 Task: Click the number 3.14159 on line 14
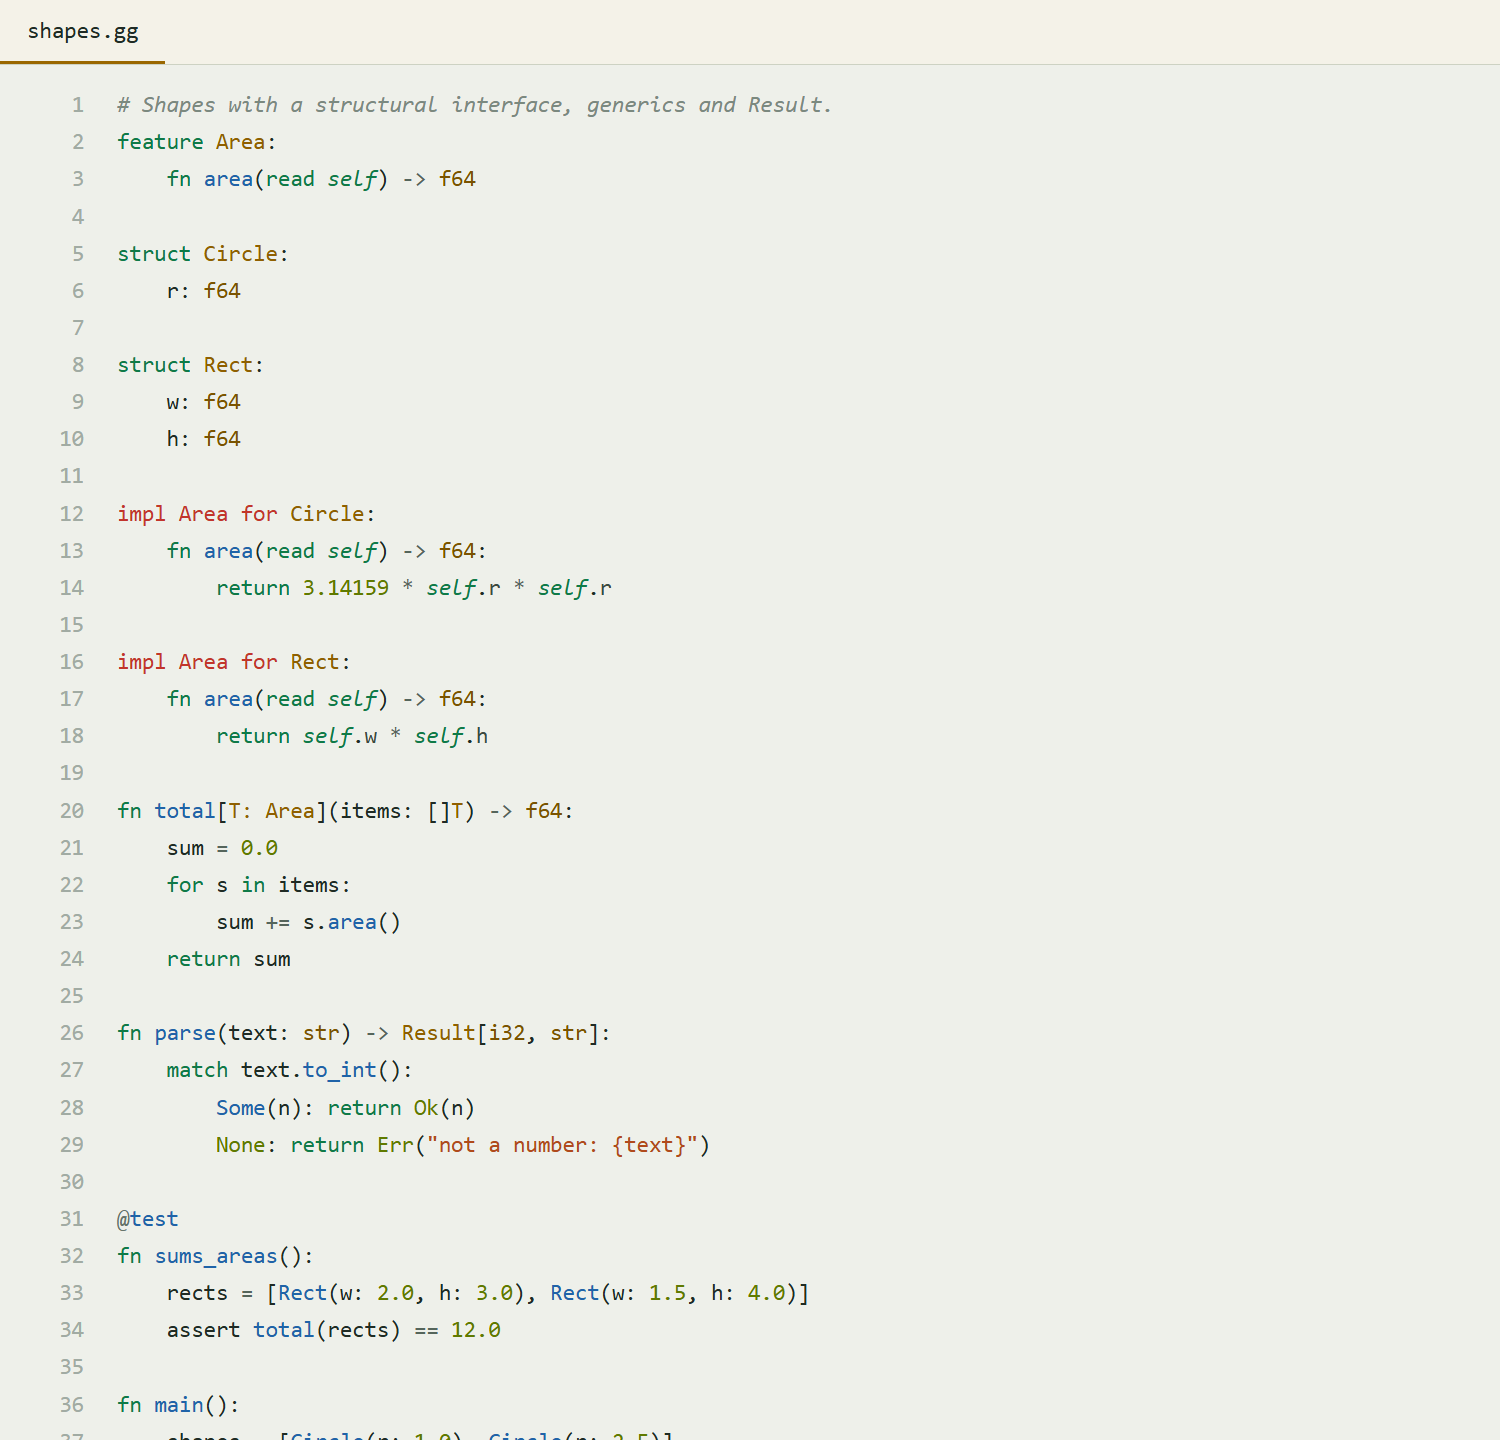pos(346,588)
